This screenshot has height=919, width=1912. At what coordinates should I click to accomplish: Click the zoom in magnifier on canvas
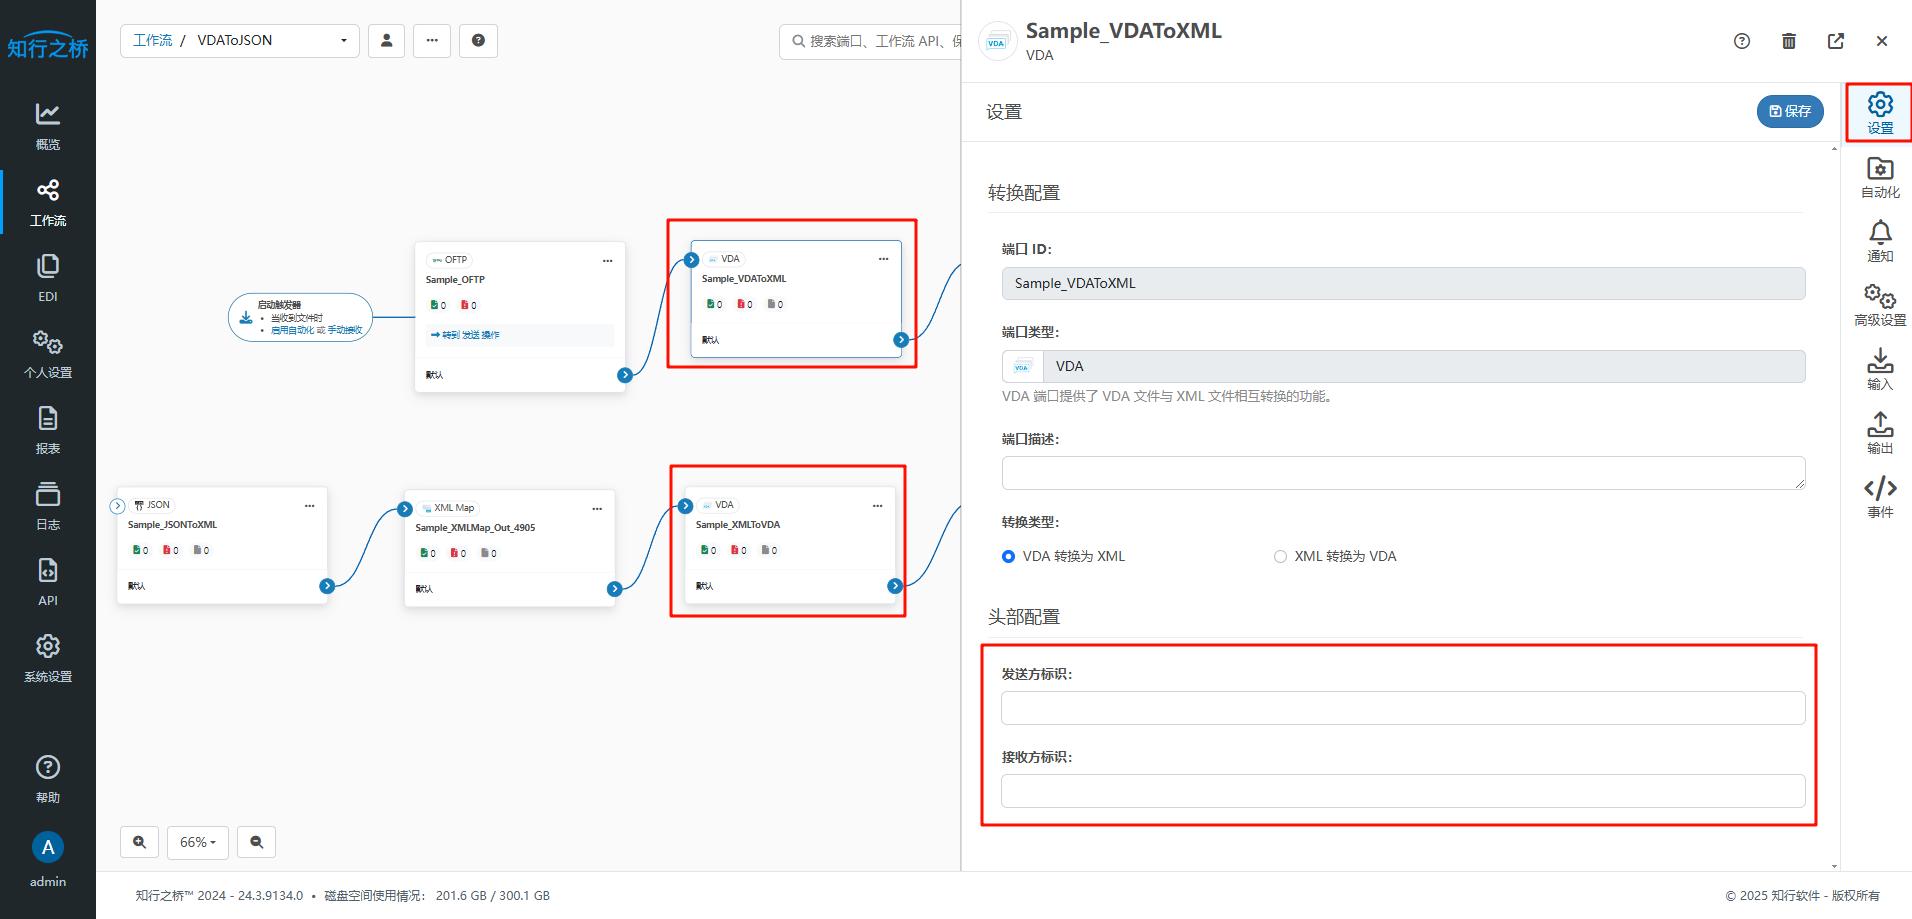(x=139, y=842)
